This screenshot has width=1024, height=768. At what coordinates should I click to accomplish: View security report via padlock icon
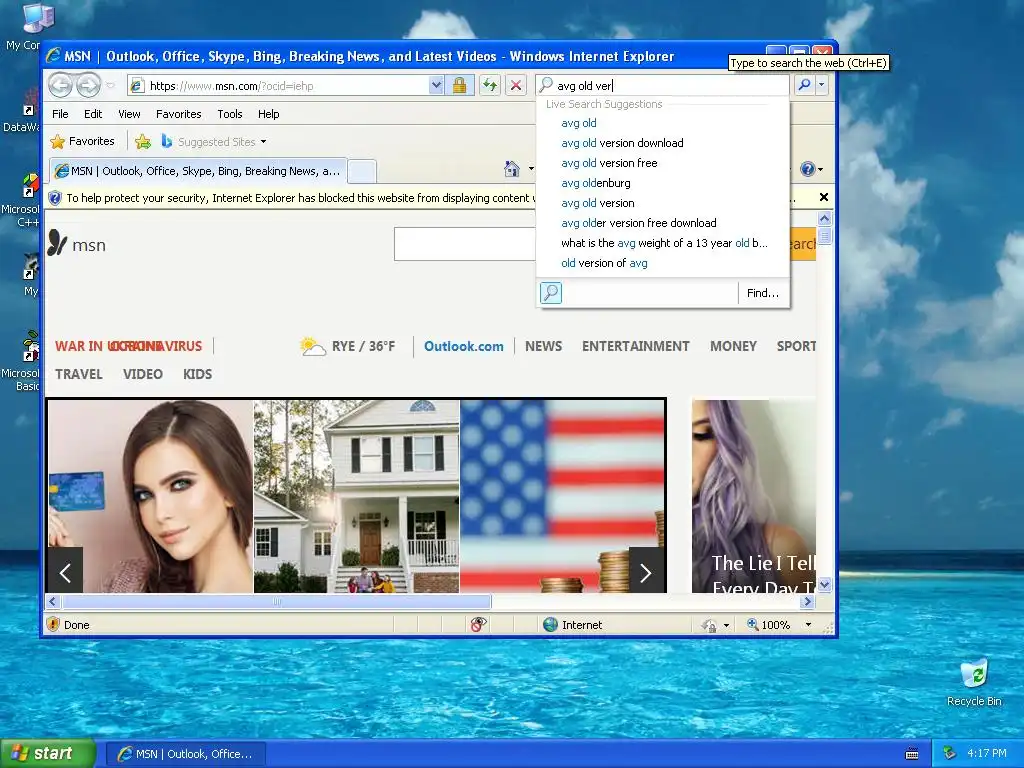tap(459, 86)
